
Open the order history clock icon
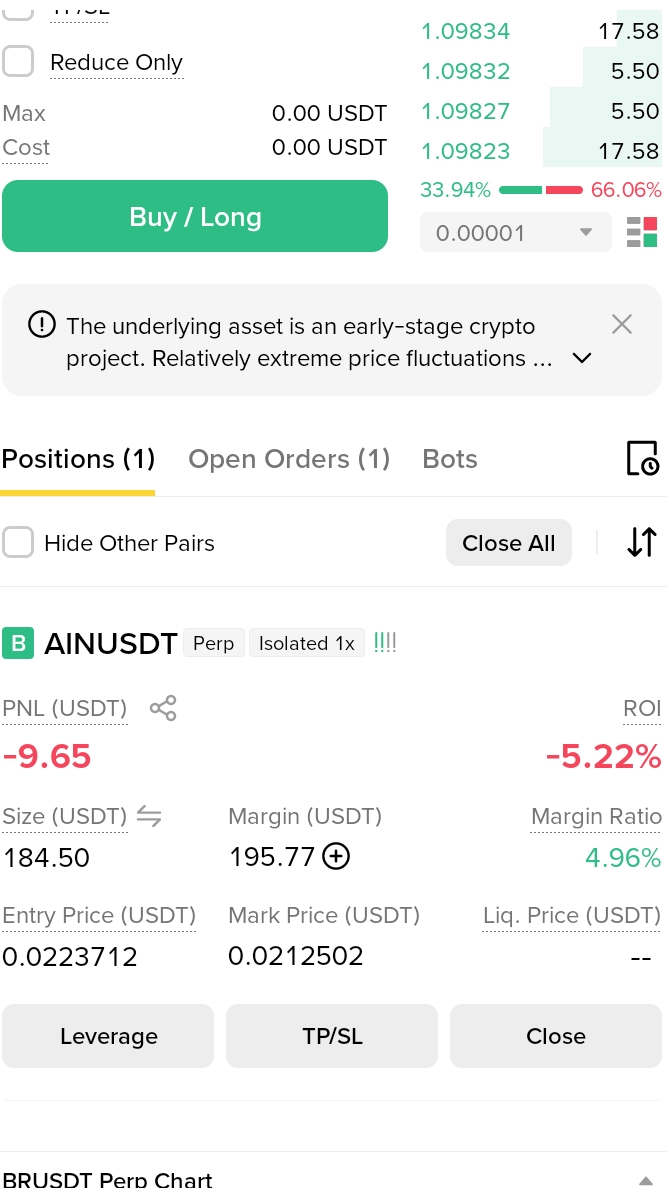click(x=642, y=458)
